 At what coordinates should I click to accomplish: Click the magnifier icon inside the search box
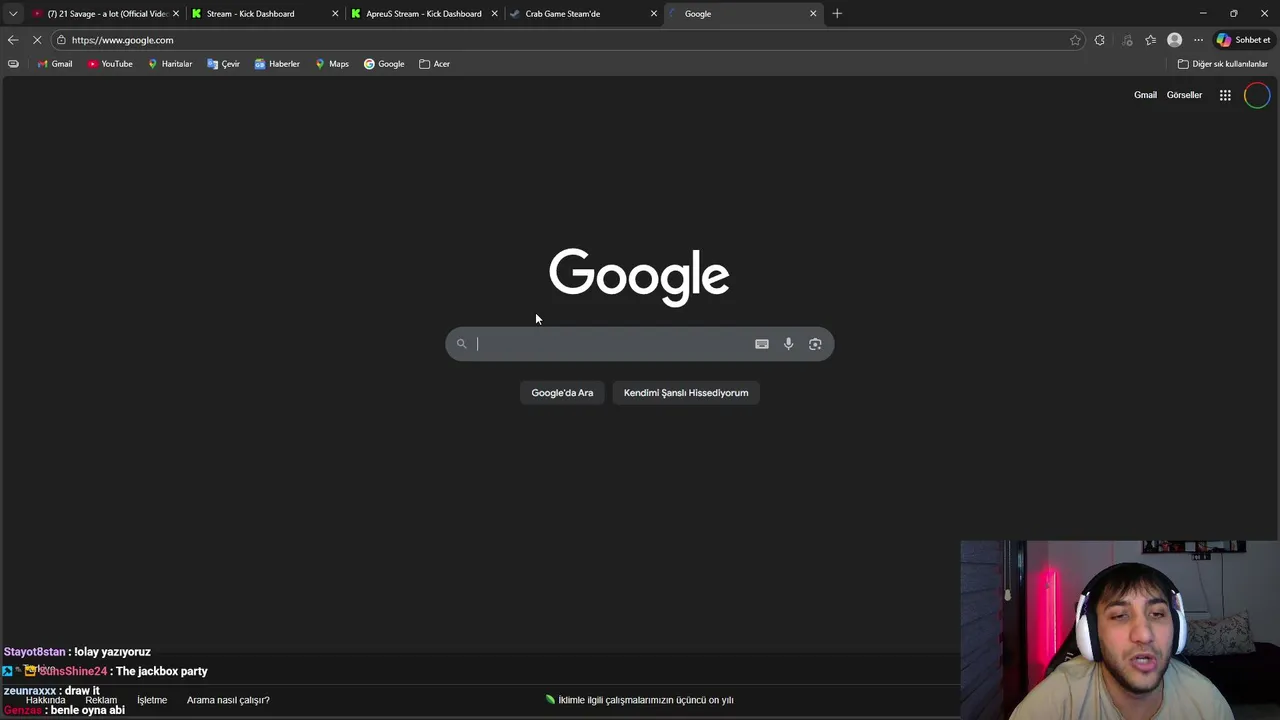click(461, 344)
